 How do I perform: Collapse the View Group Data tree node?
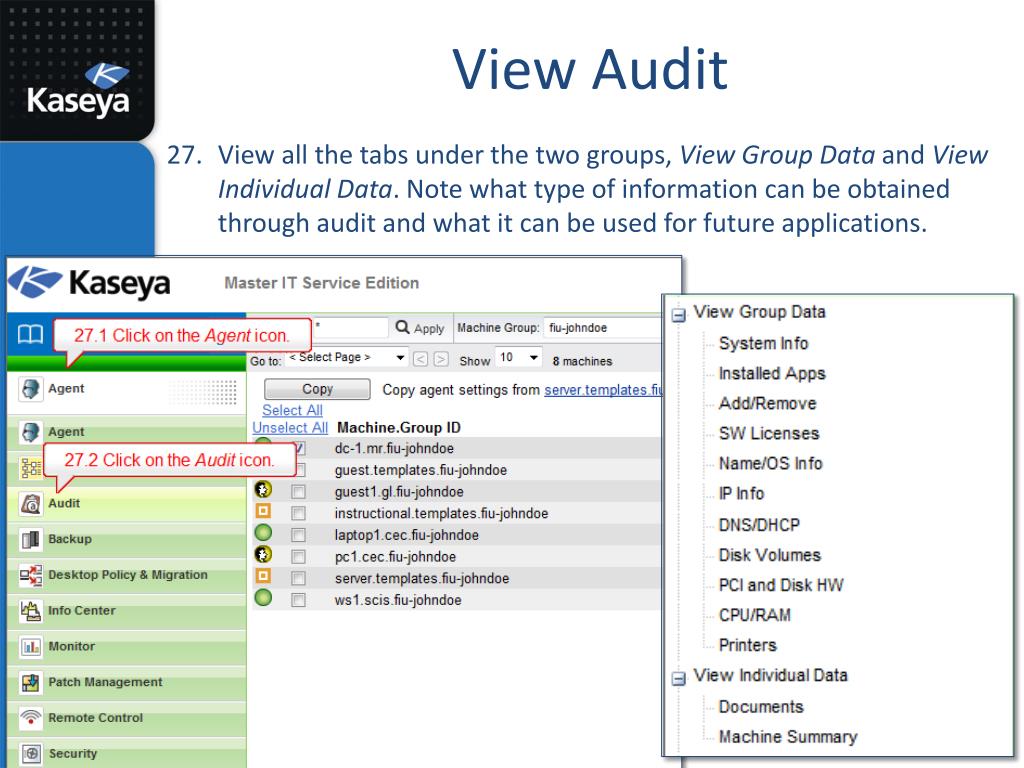pyautogui.click(x=679, y=315)
